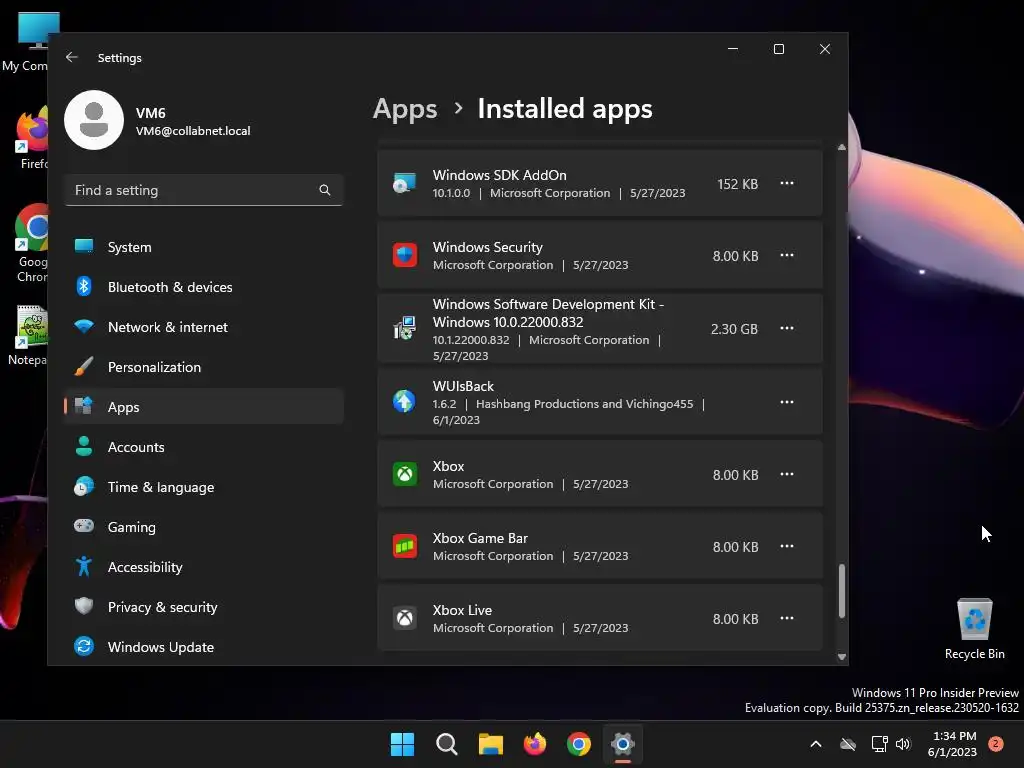This screenshot has width=1024, height=768.
Task: Click the Settings gear taskbar icon
Action: click(623, 744)
